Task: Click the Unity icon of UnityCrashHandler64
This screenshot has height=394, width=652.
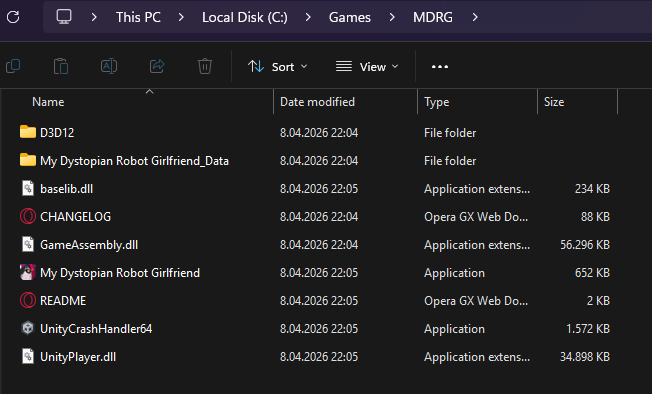Action: tap(28, 328)
